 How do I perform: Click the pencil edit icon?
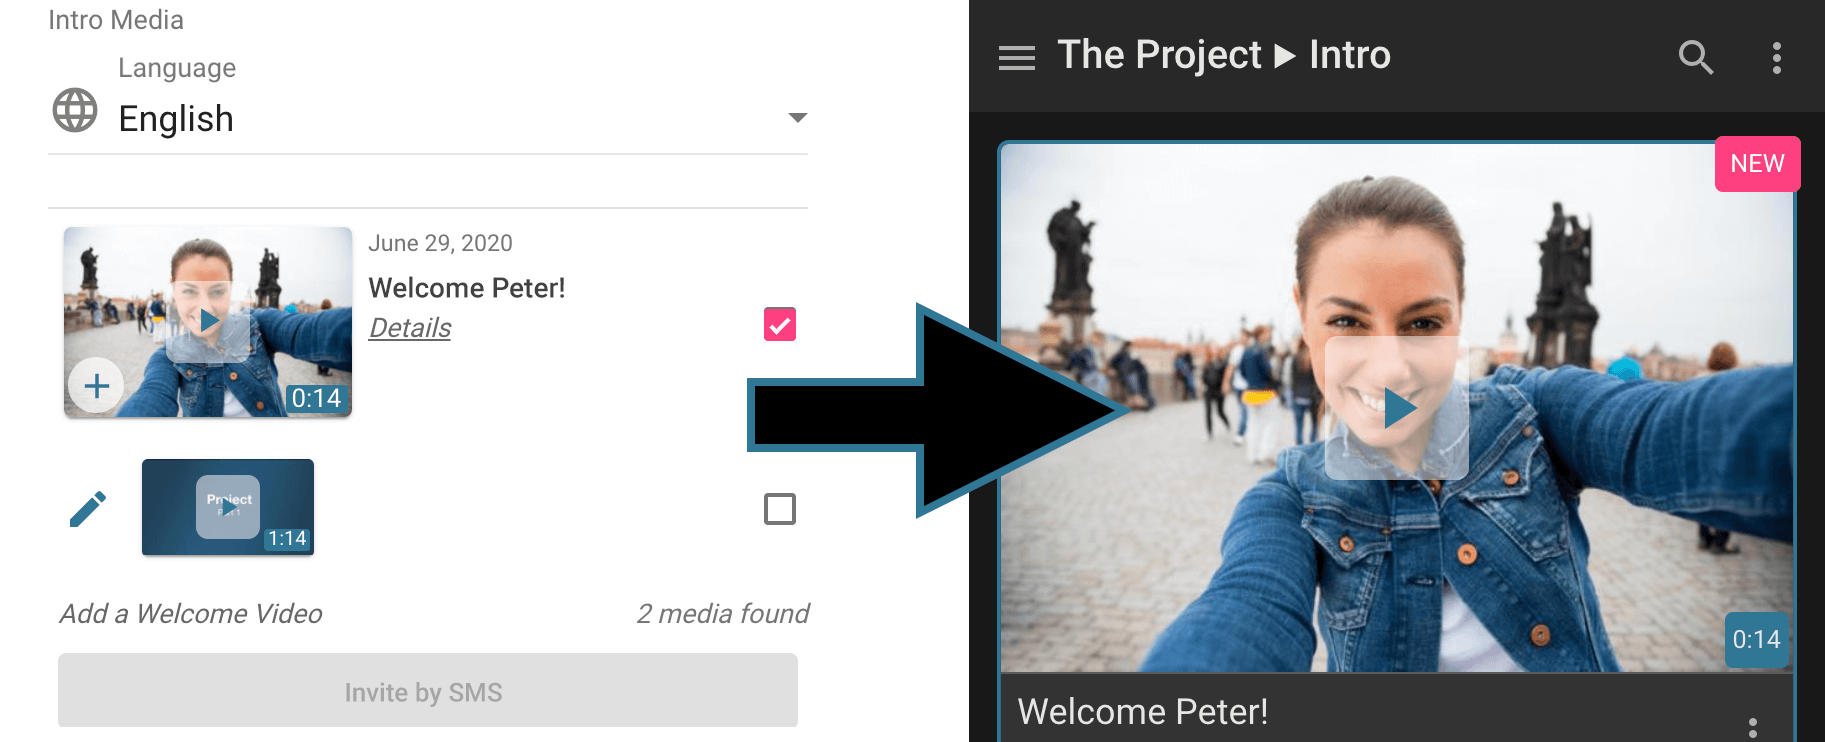pos(88,508)
